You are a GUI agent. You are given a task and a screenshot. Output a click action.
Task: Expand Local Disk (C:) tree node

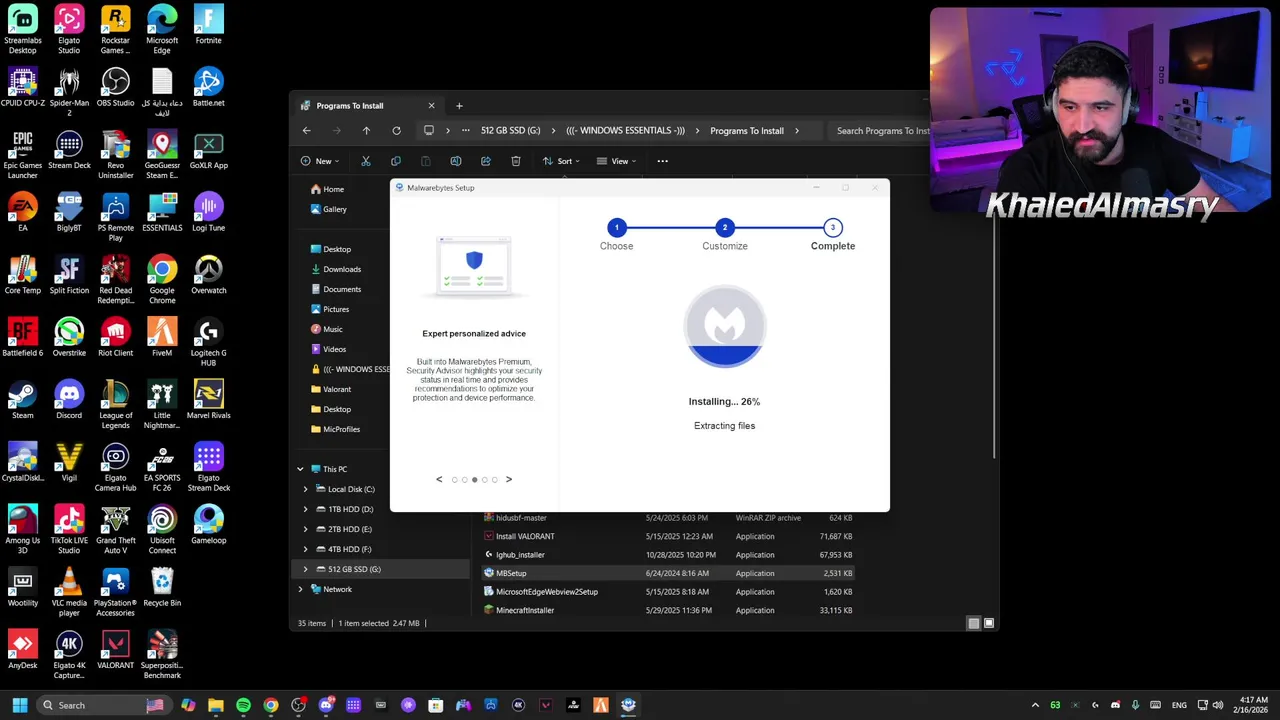306,489
